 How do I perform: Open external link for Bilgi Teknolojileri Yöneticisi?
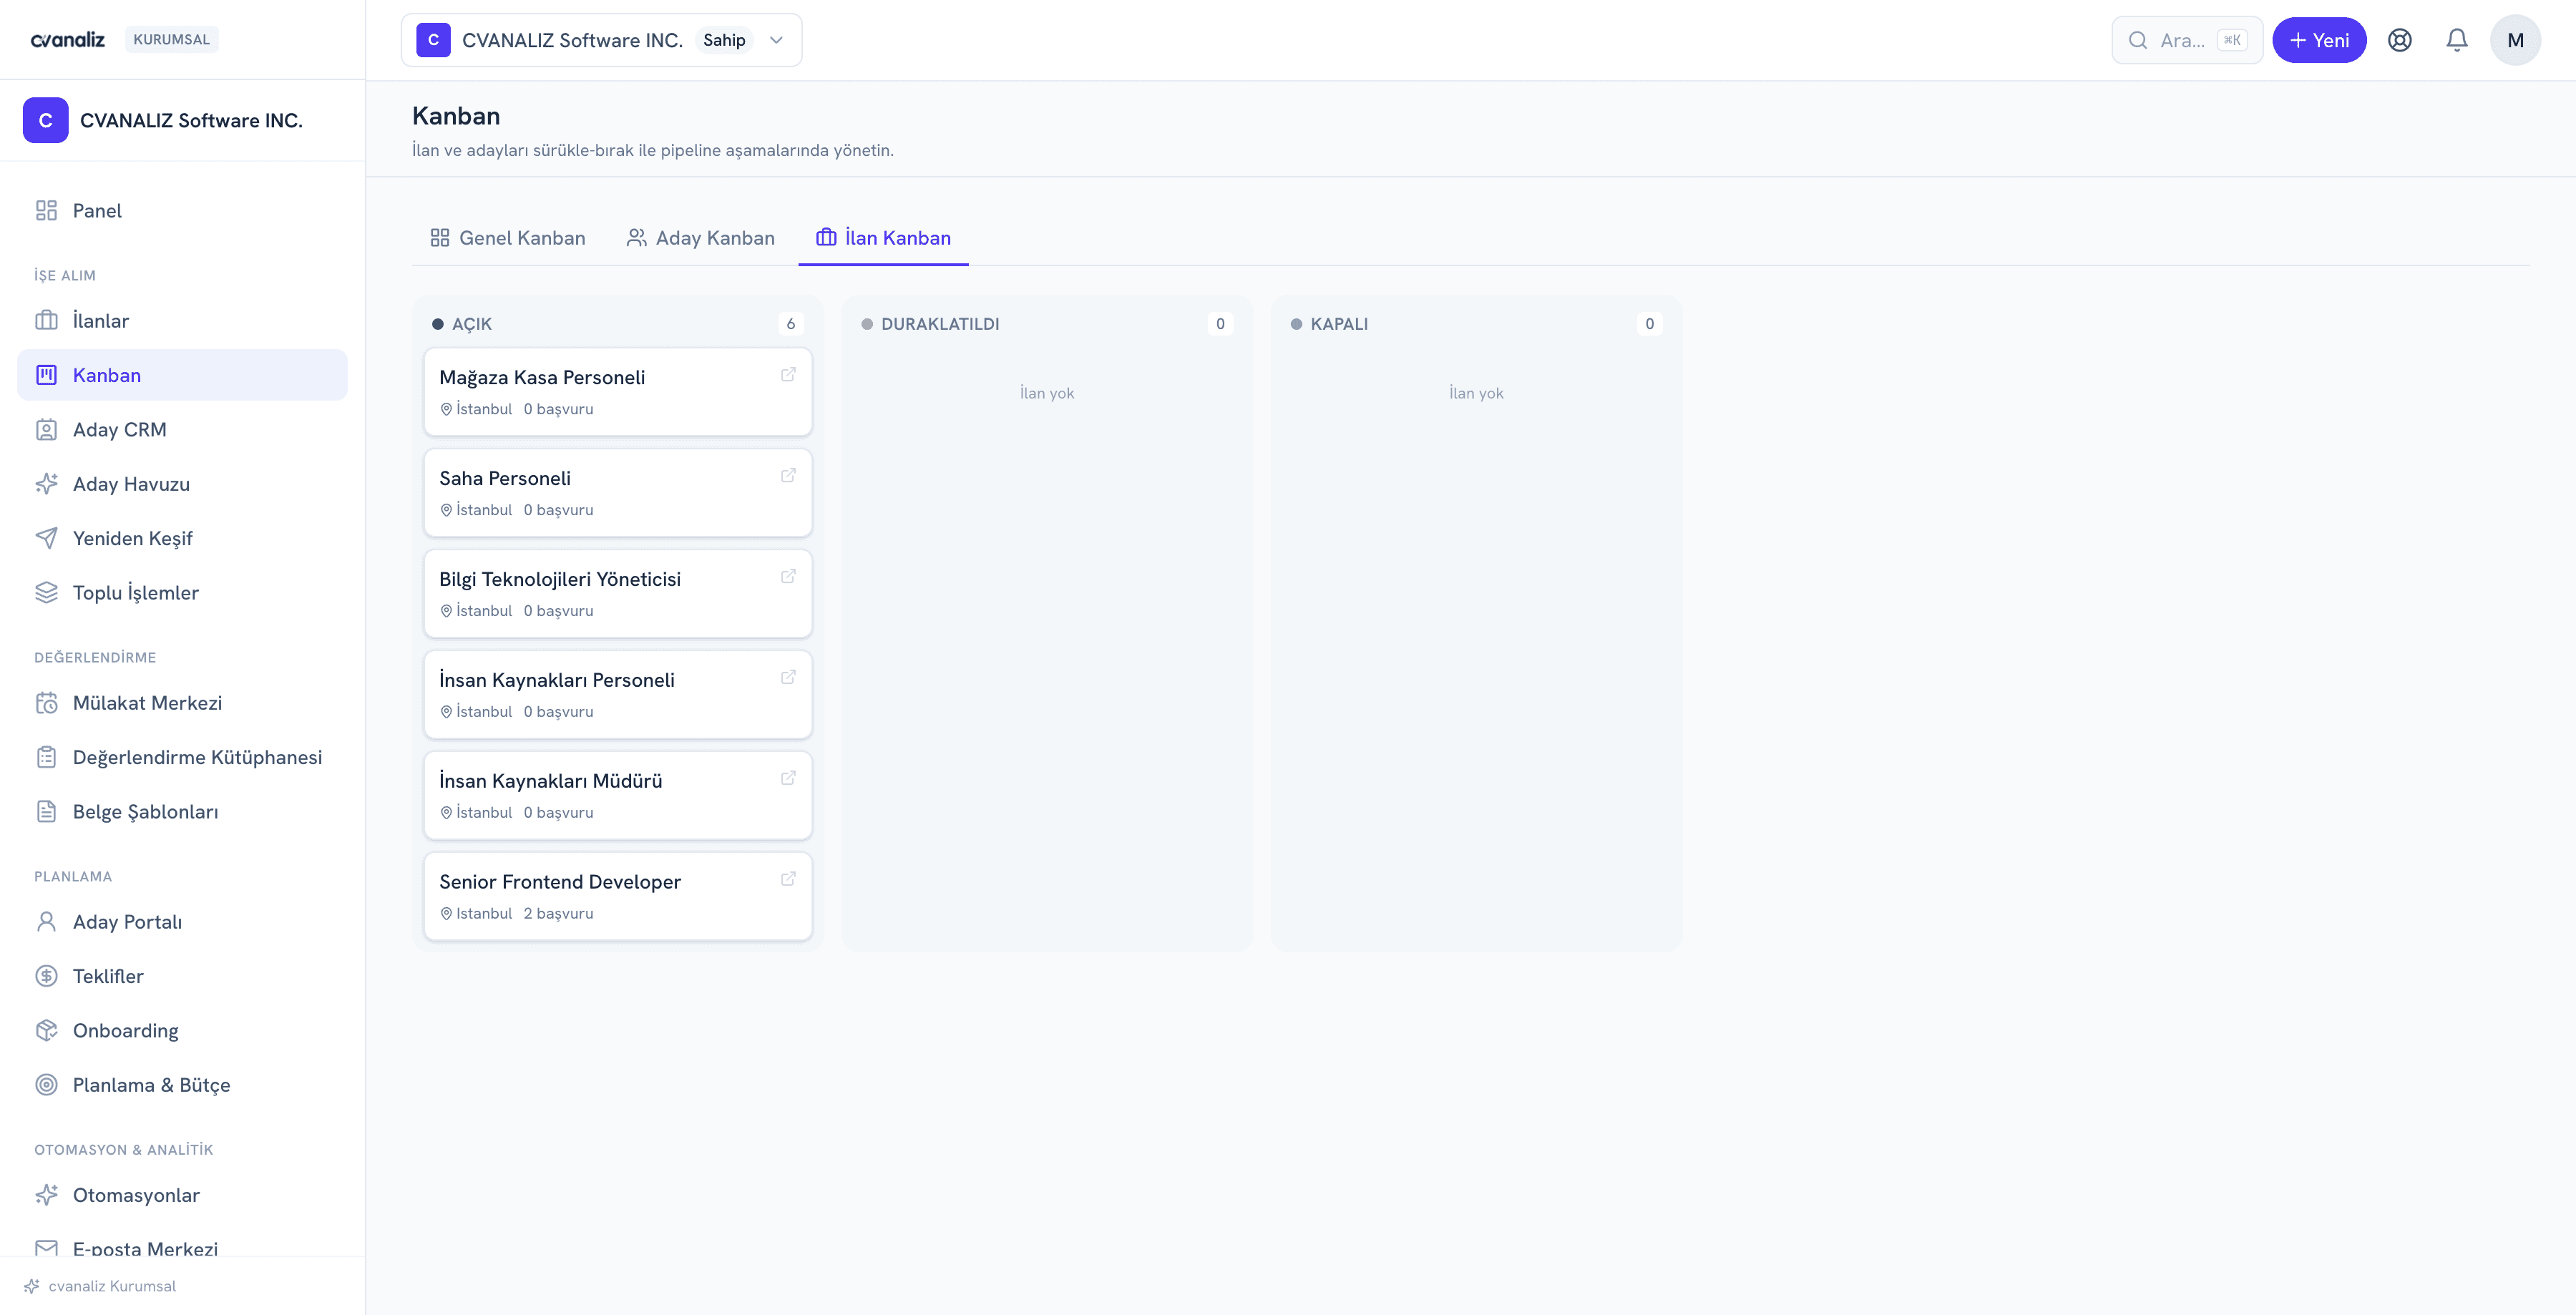point(788,577)
